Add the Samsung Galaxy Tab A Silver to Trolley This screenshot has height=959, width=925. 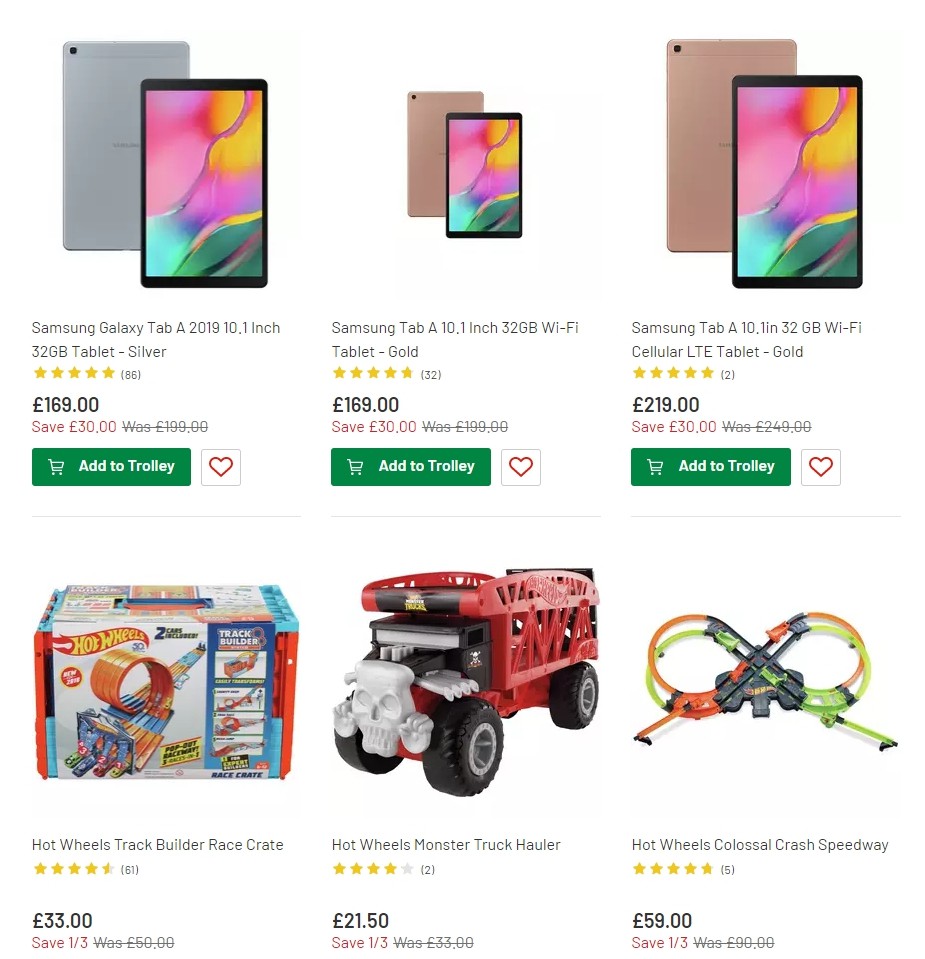coord(111,466)
